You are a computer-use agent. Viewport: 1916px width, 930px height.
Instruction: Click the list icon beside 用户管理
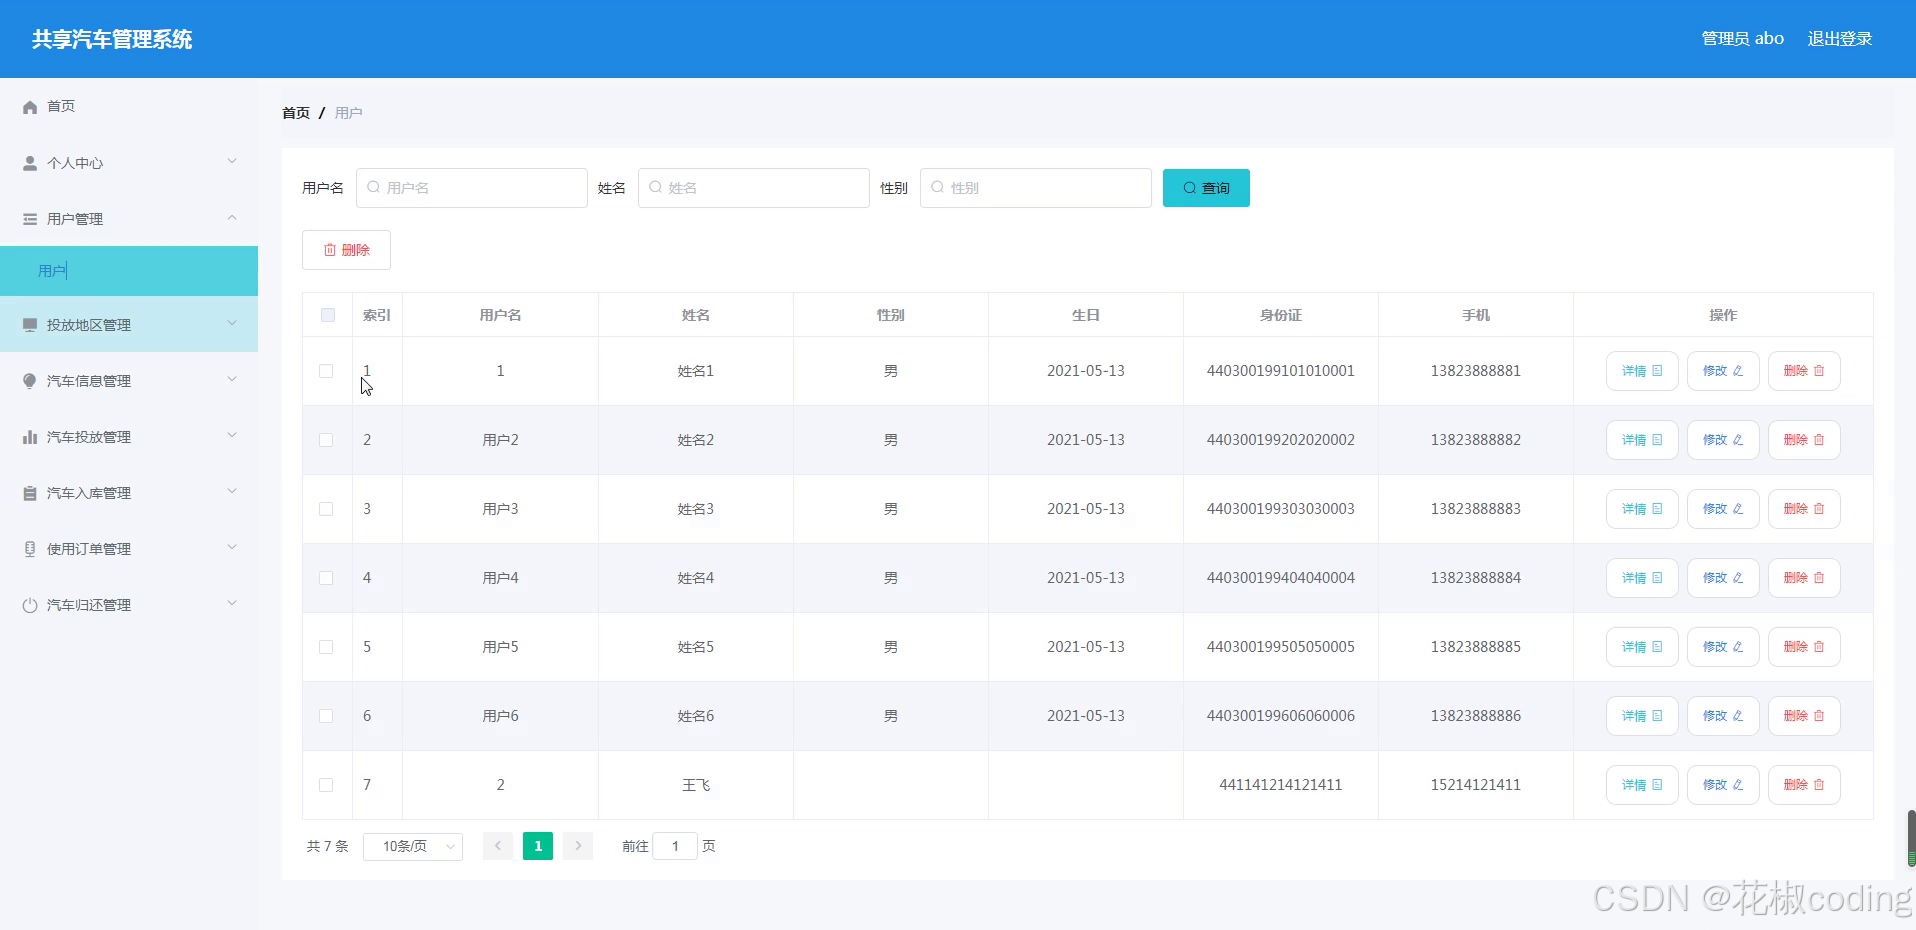(30, 219)
